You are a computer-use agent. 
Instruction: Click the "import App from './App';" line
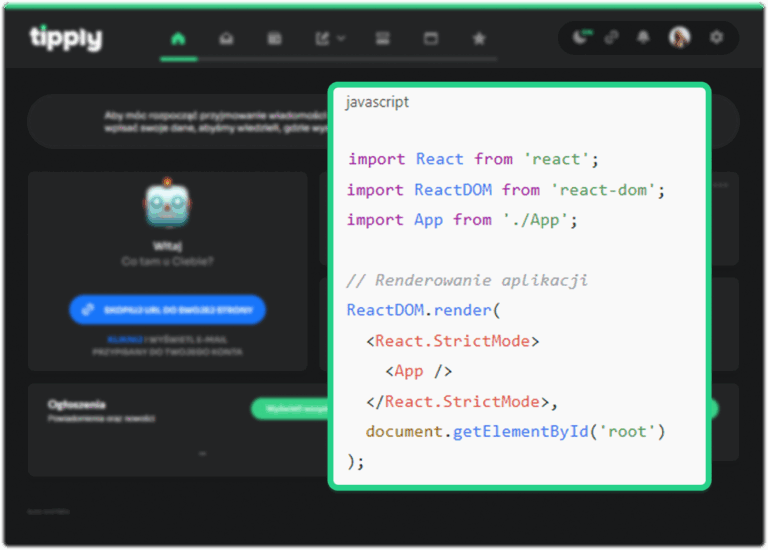pyautogui.click(x=462, y=220)
